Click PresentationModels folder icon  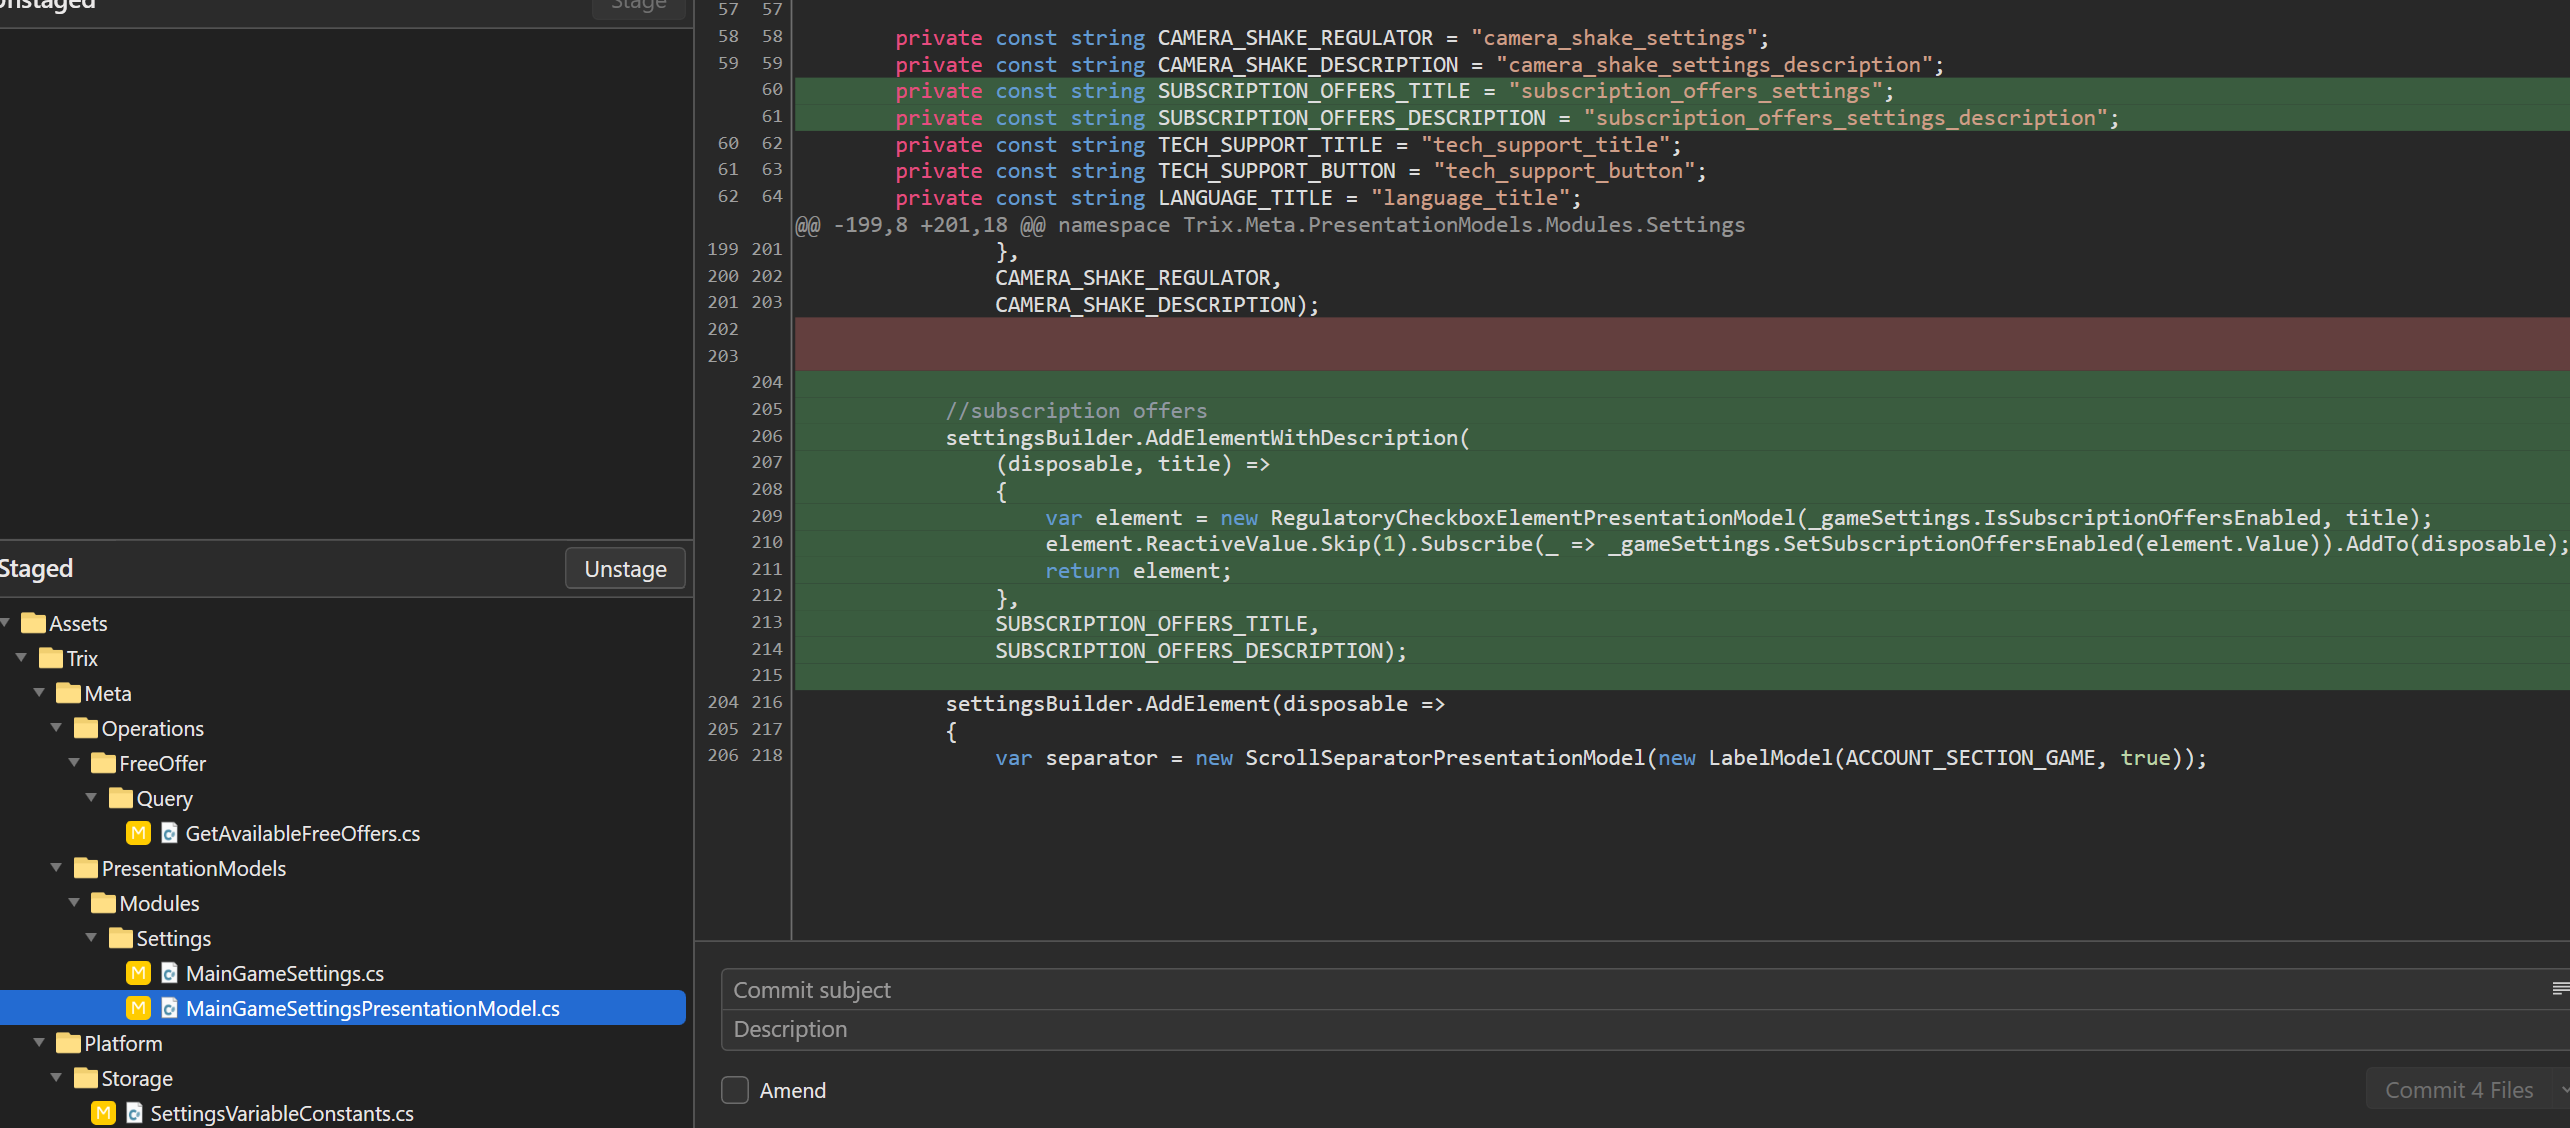(x=86, y=868)
